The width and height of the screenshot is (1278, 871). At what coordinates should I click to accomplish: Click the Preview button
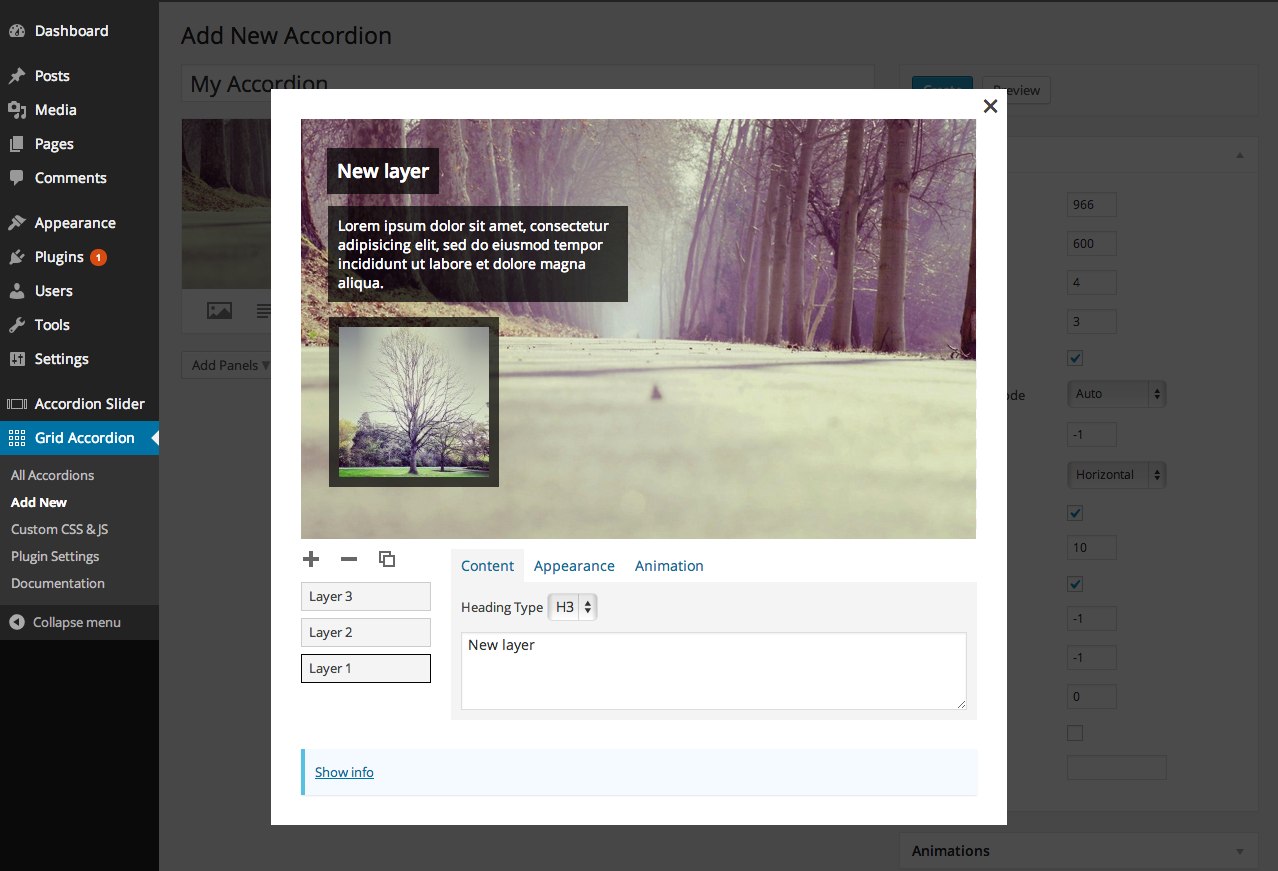(x=1016, y=90)
